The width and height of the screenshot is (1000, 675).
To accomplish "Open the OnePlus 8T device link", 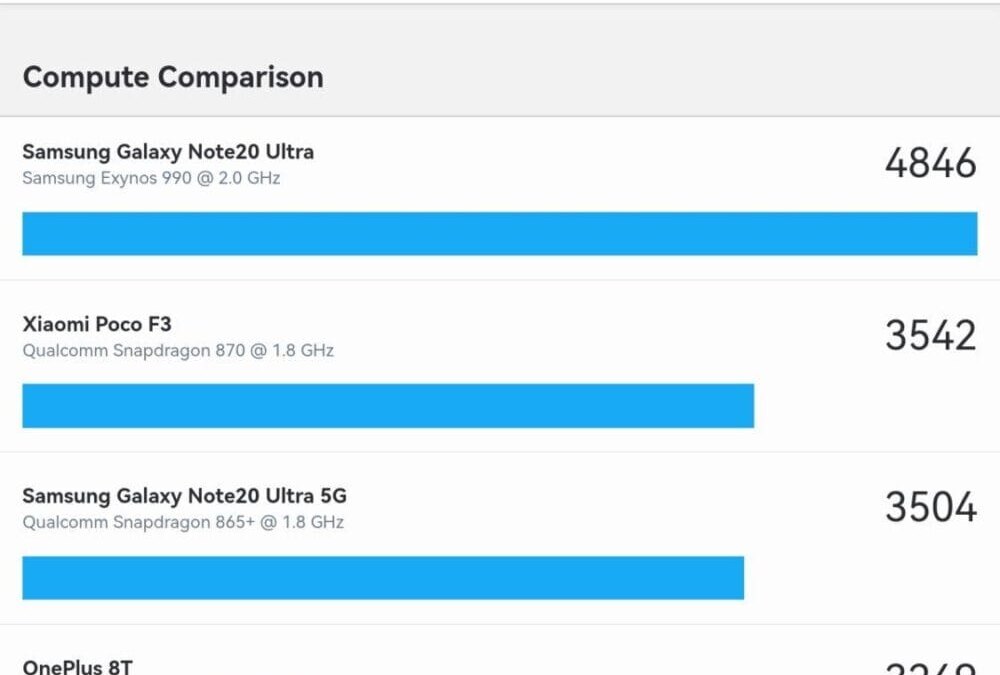I will coord(77,666).
